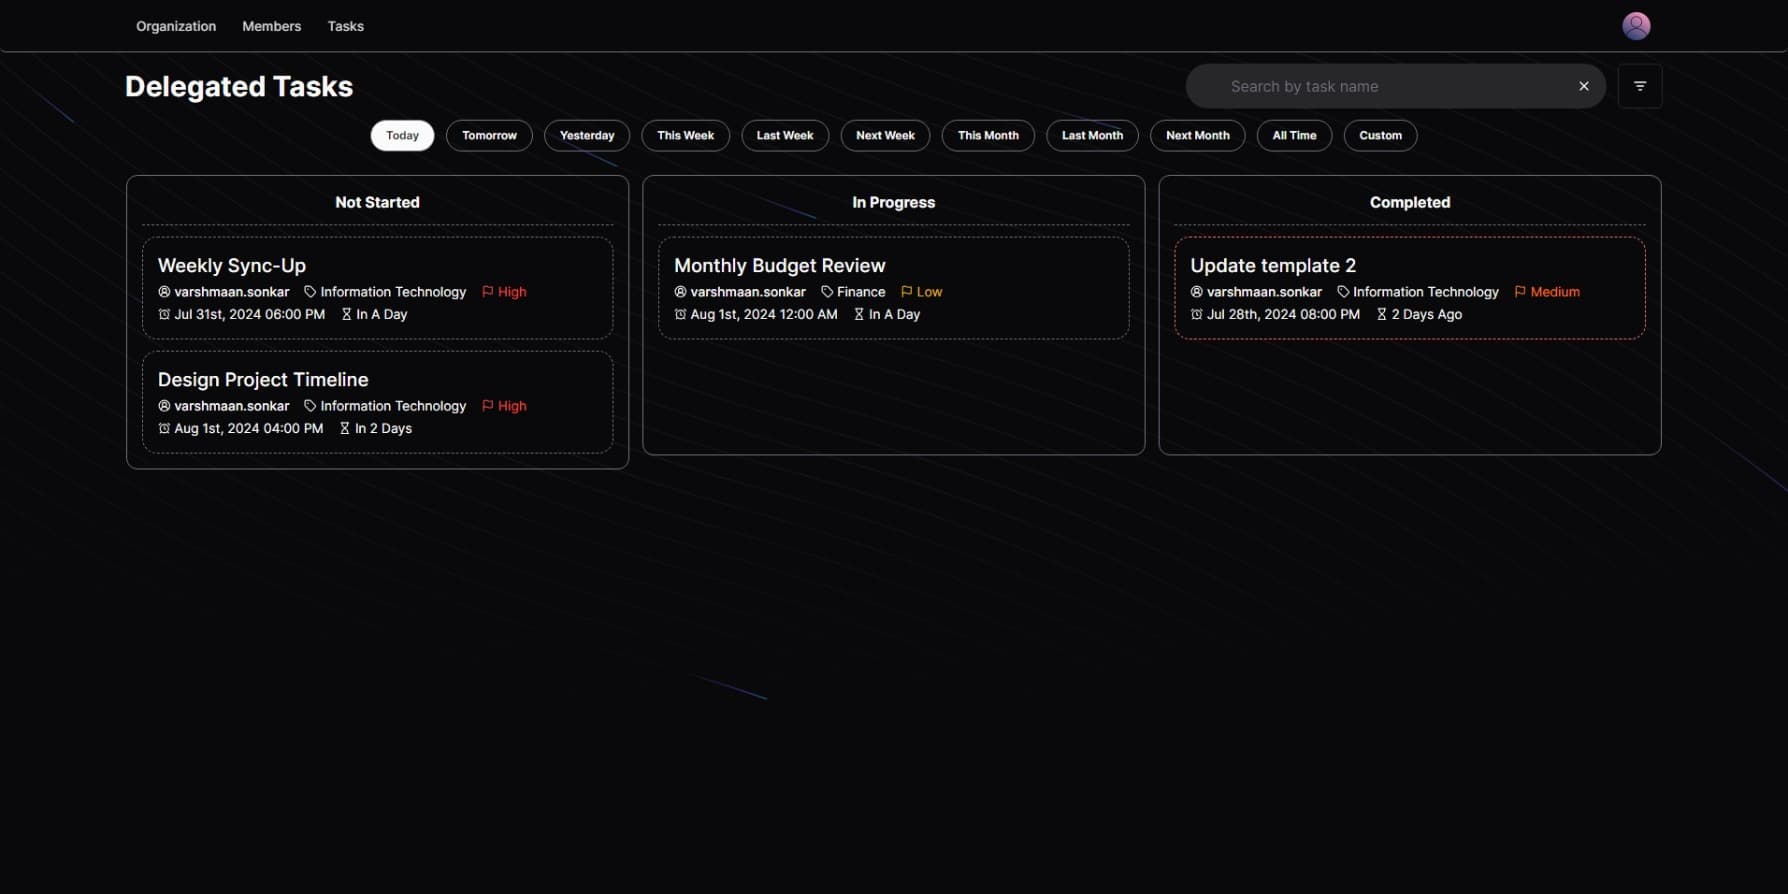This screenshot has width=1788, height=894.
Task: Switch filter to Tomorrow
Action: [x=489, y=135]
